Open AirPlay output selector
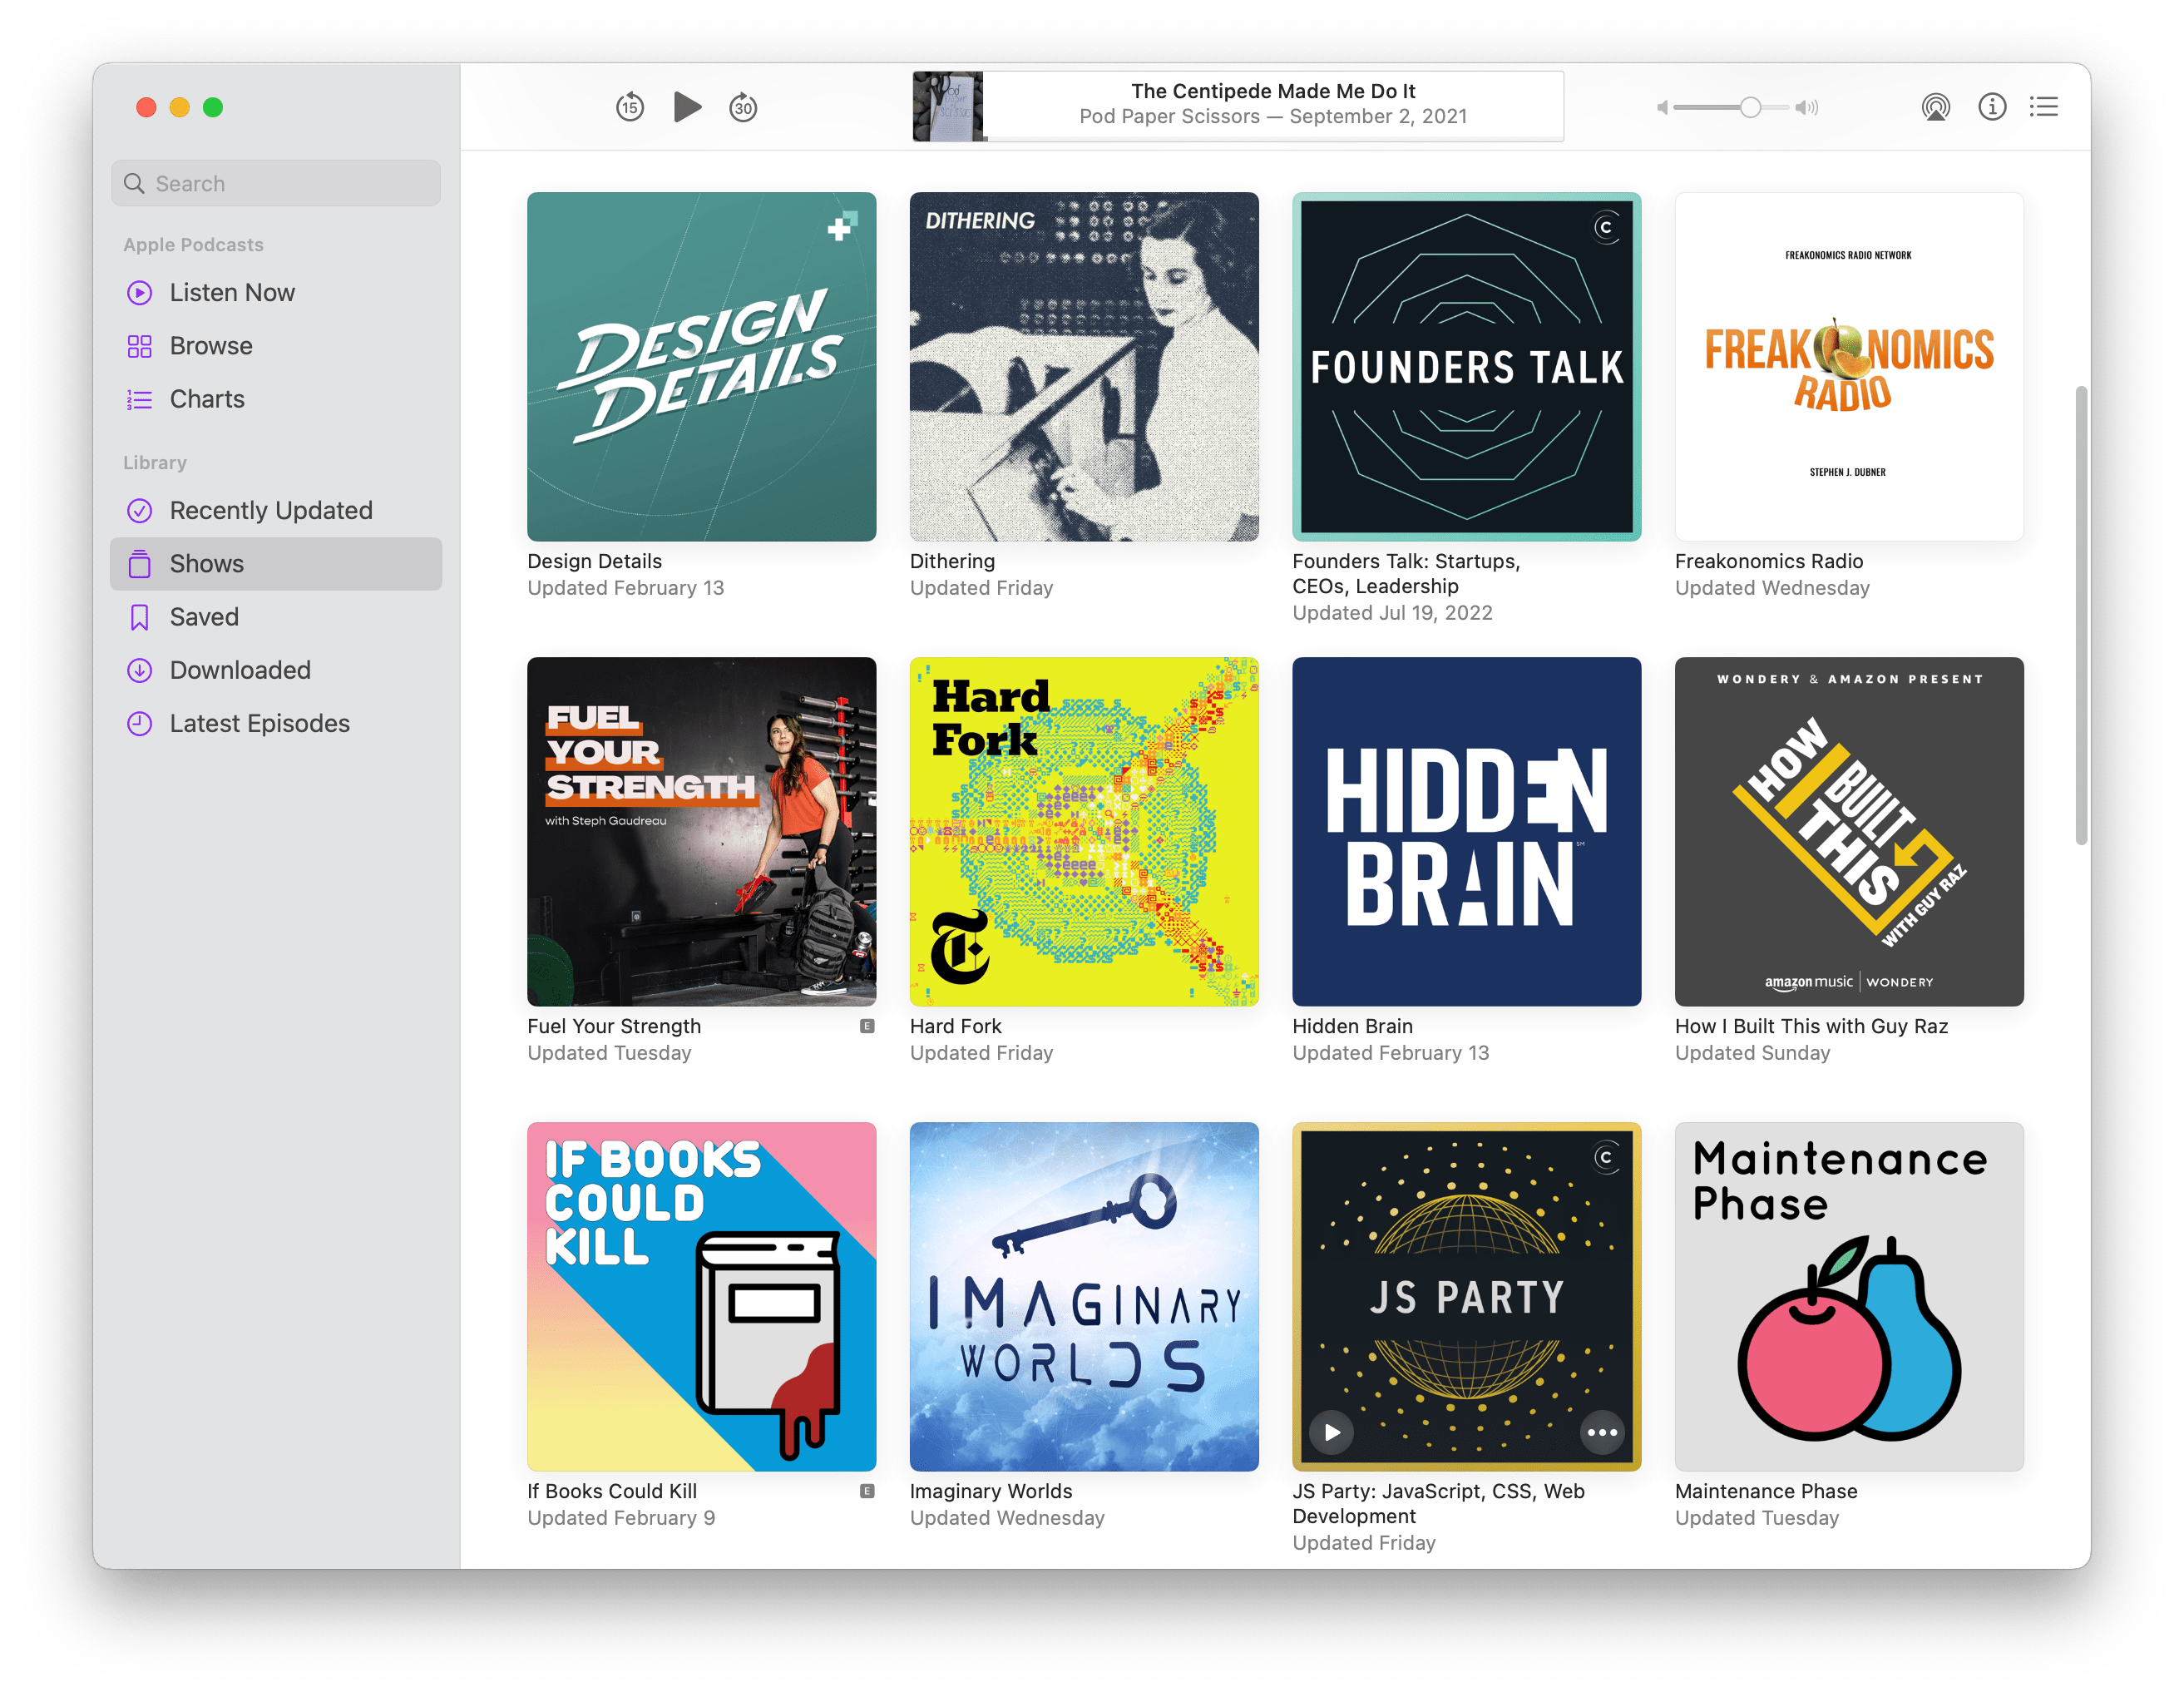 (1935, 107)
